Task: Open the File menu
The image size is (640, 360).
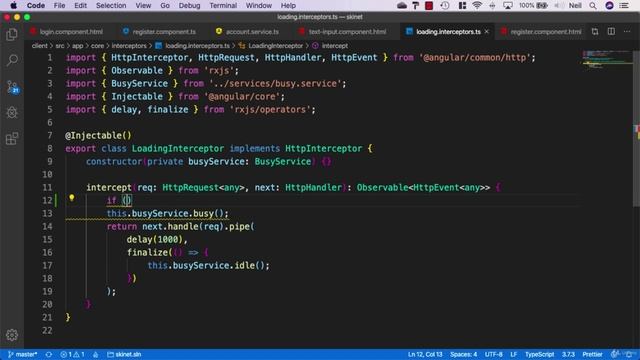Action: pos(59,5)
